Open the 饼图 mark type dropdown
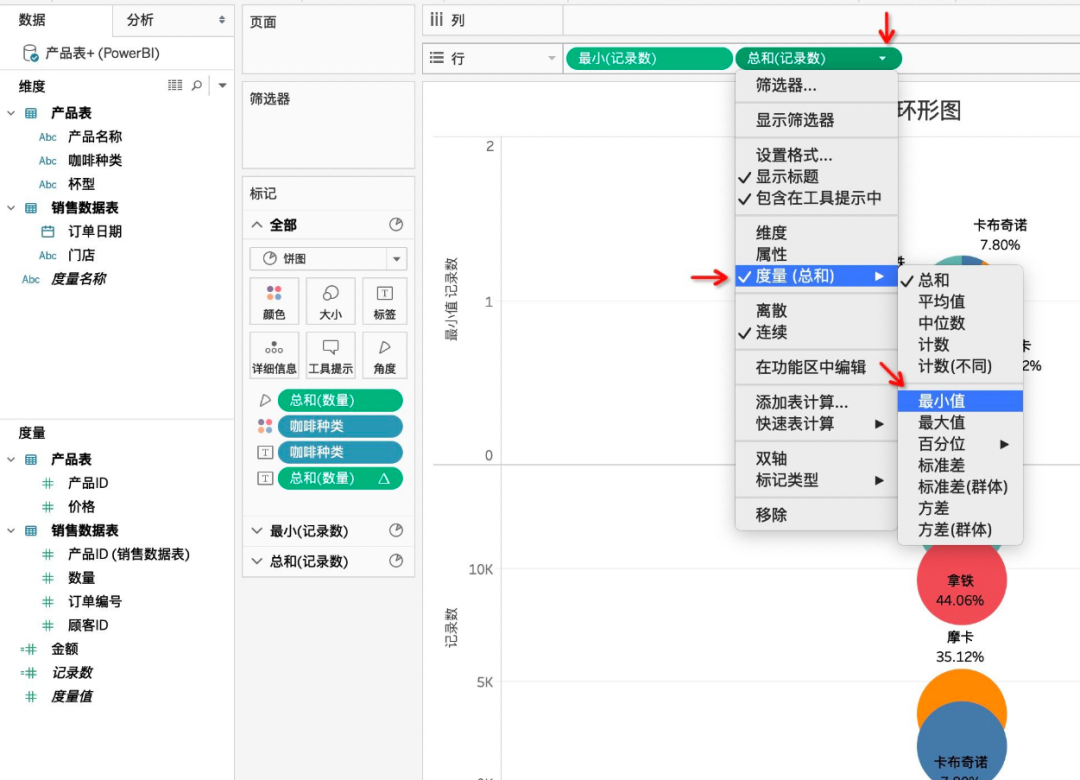The image size is (1080, 780). [x=328, y=259]
